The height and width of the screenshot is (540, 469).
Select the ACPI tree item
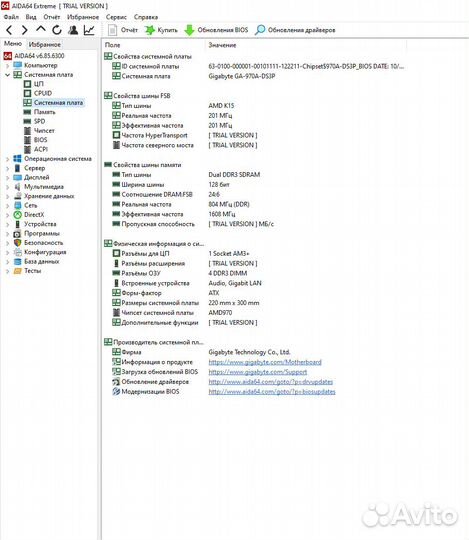click(36, 149)
